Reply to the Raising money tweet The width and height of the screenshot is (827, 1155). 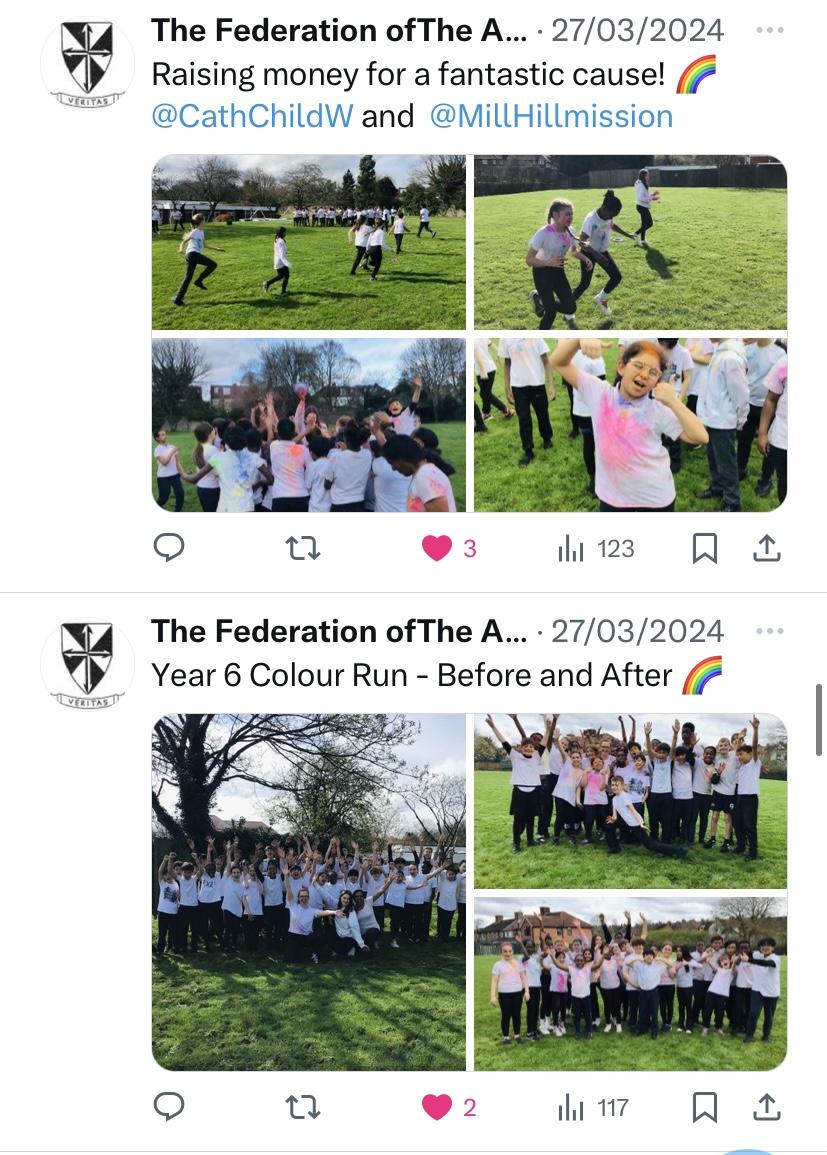(x=169, y=548)
